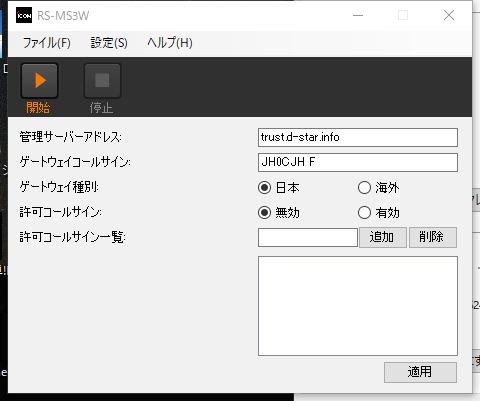Focus the JH0CJH F gateway callsign field
The width and height of the screenshot is (480, 401).
click(358, 162)
